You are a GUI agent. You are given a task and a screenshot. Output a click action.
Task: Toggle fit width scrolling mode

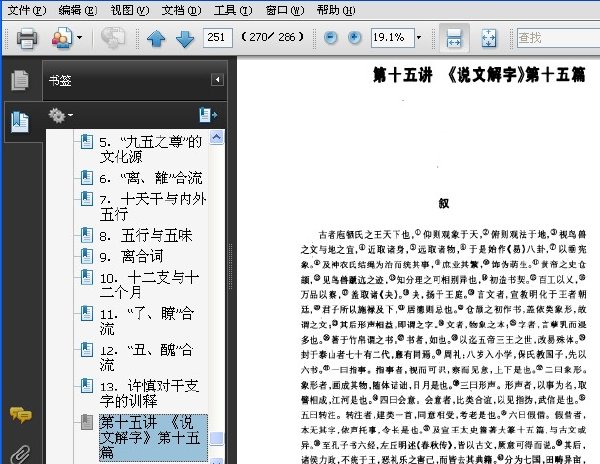point(454,38)
